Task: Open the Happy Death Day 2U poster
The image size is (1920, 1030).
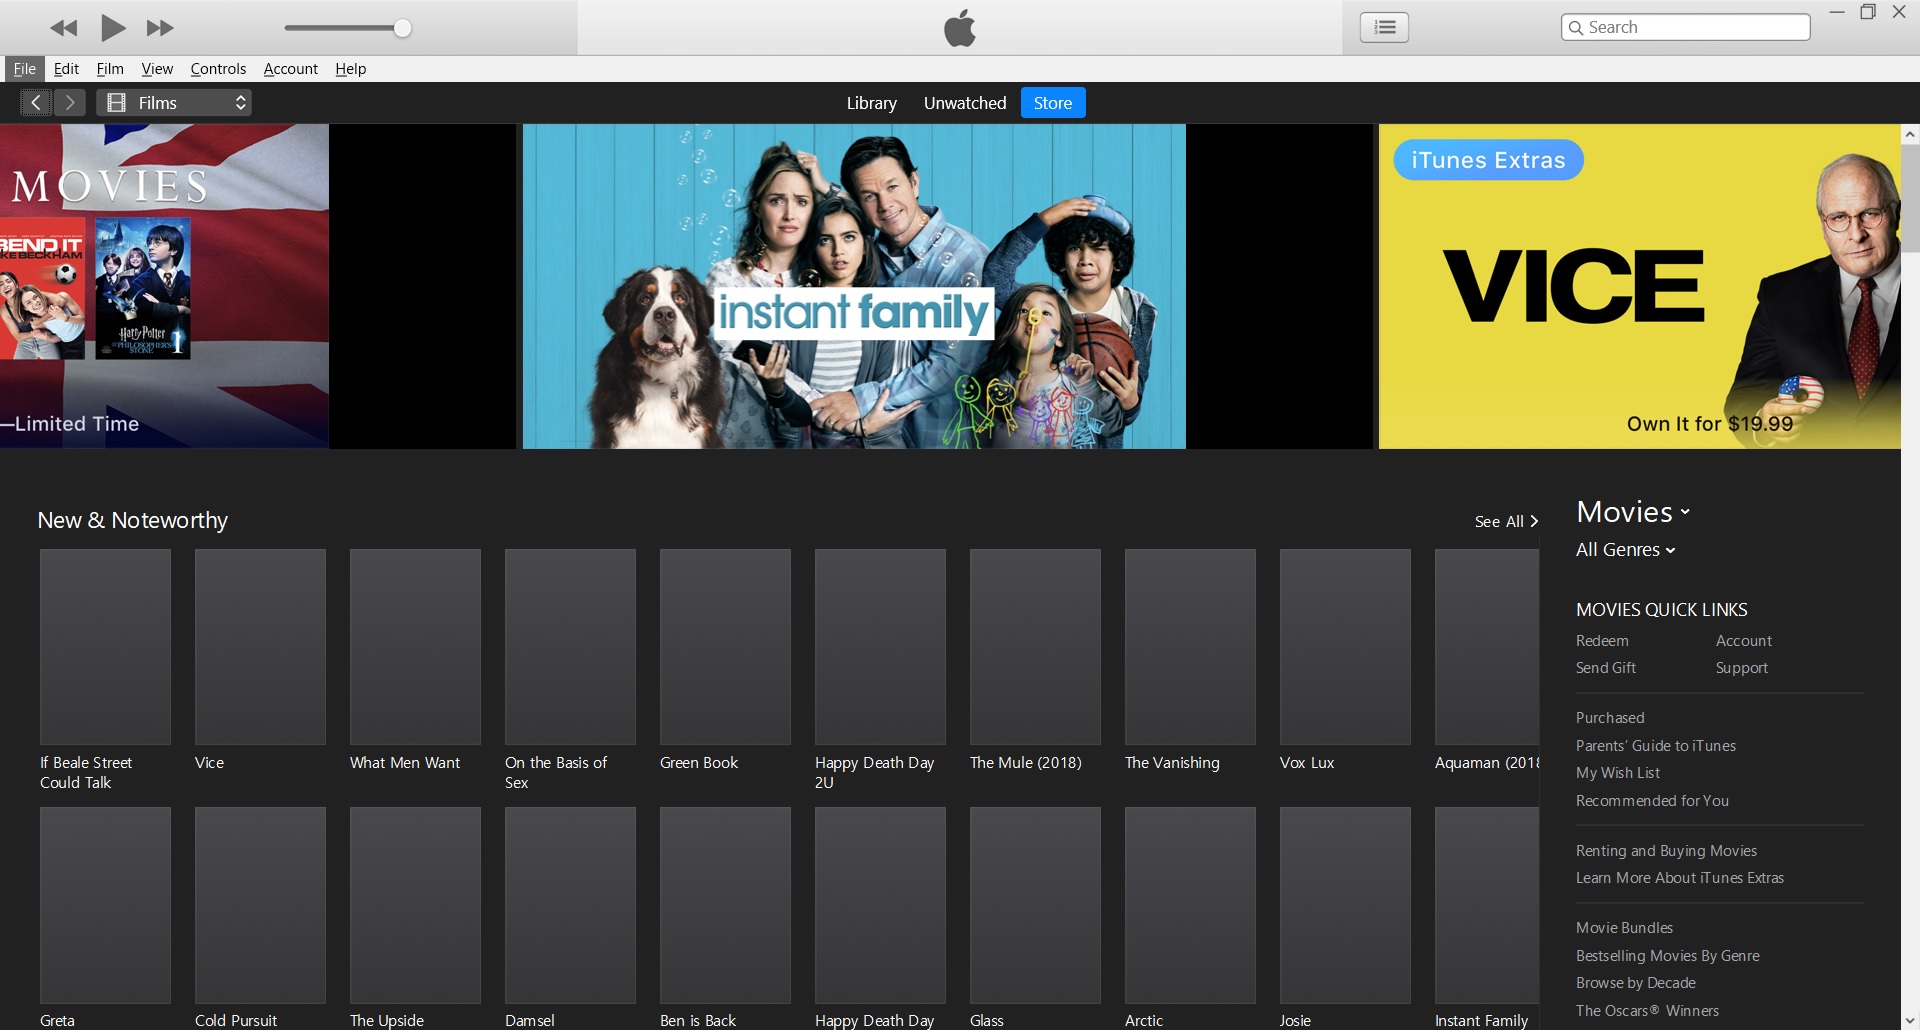Action: tap(880, 647)
